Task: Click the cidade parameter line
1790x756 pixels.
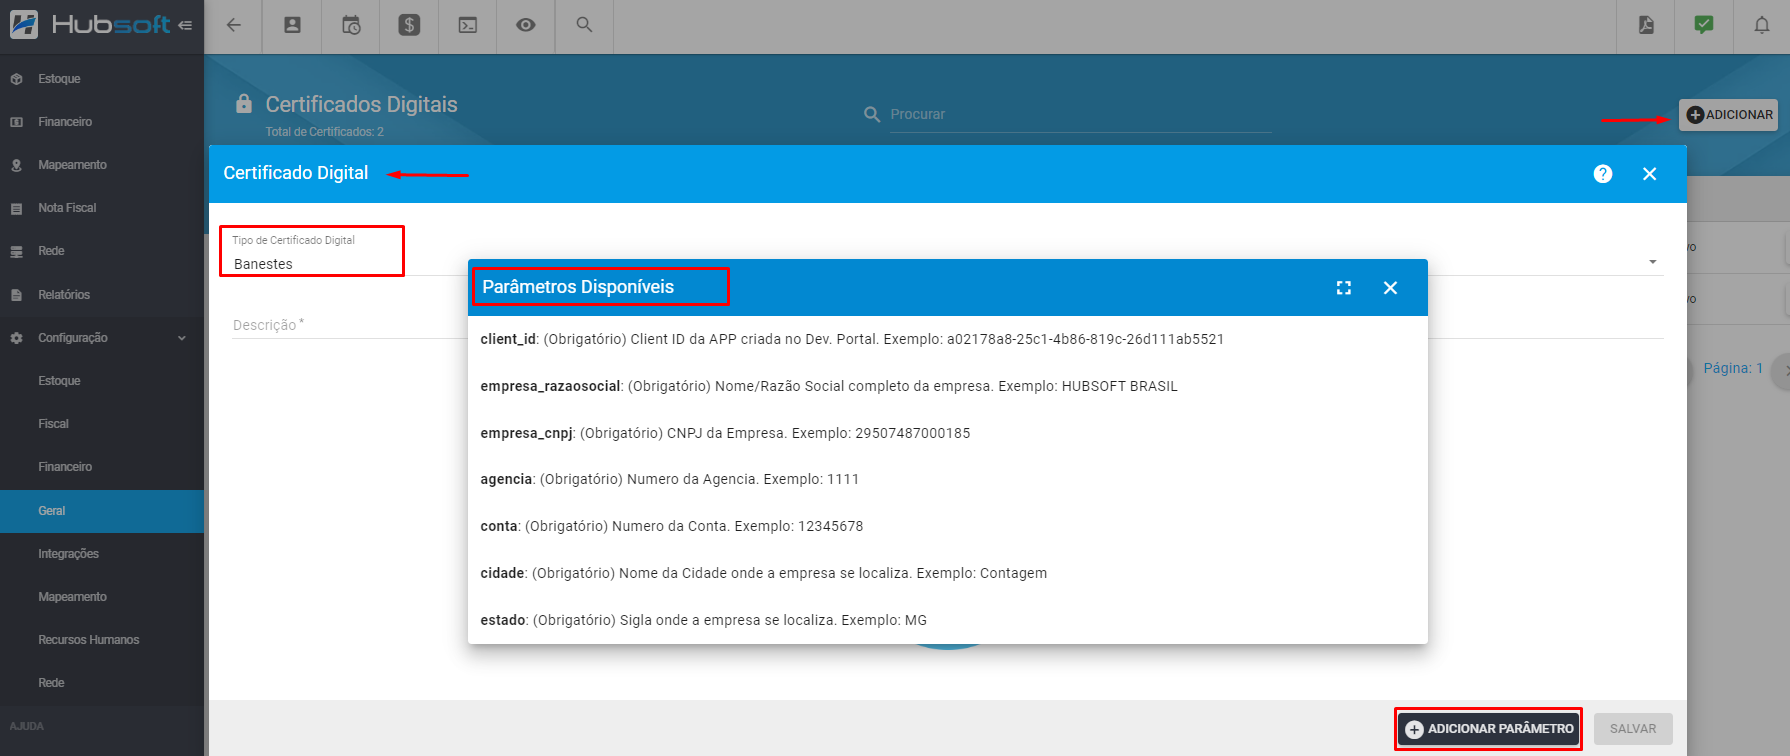Action: [763, 573]
